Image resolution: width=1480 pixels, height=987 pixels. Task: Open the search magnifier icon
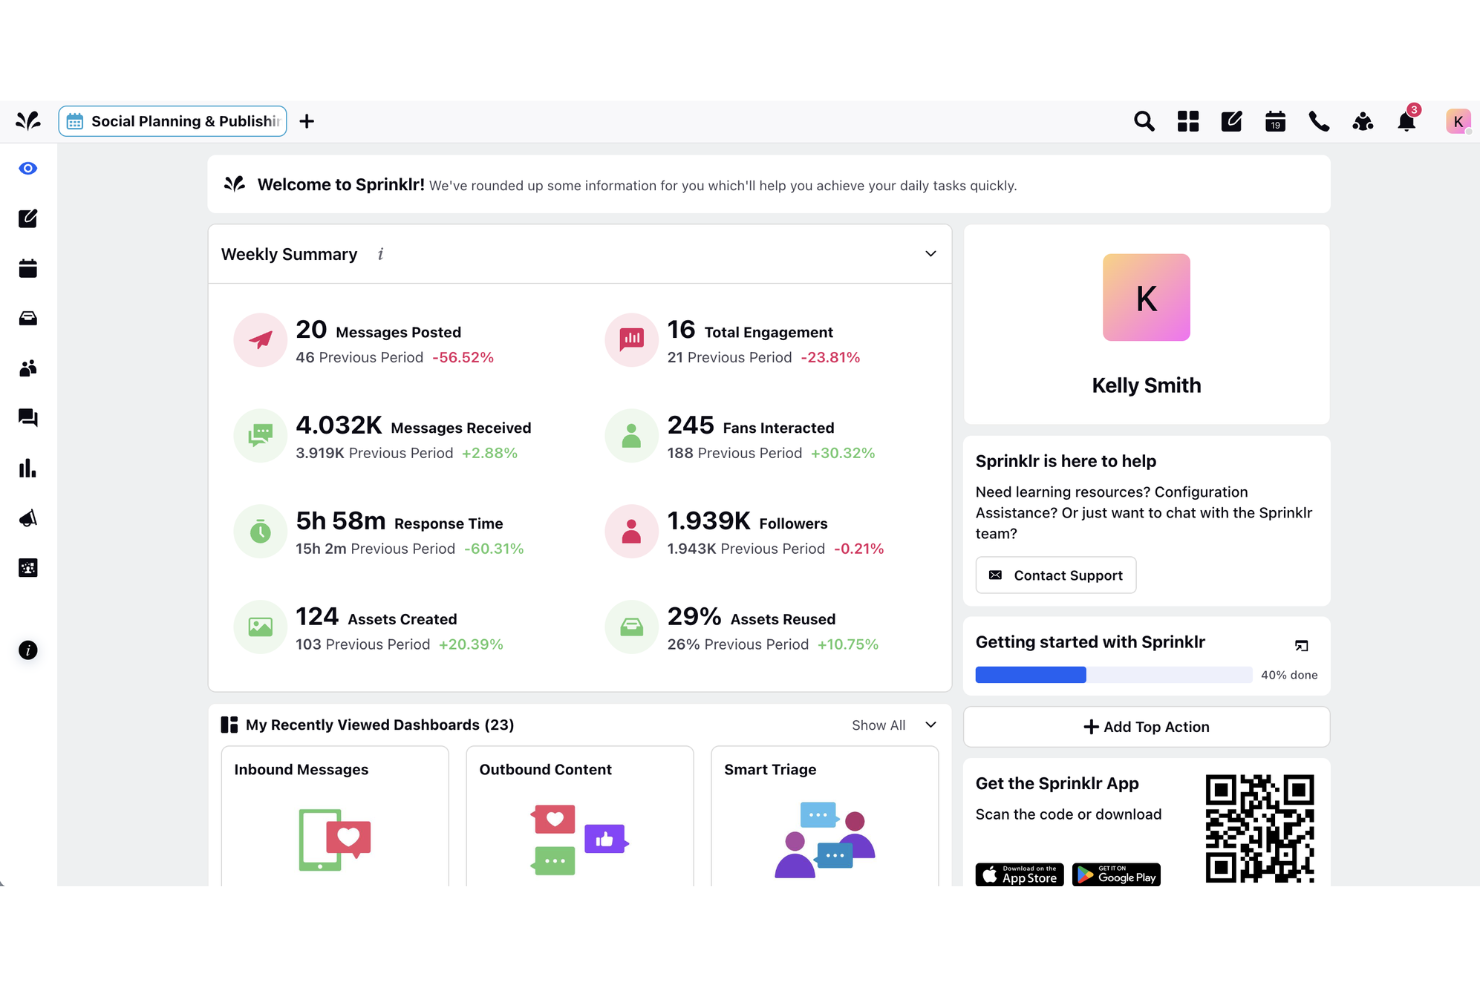(x=1144, y=121)
